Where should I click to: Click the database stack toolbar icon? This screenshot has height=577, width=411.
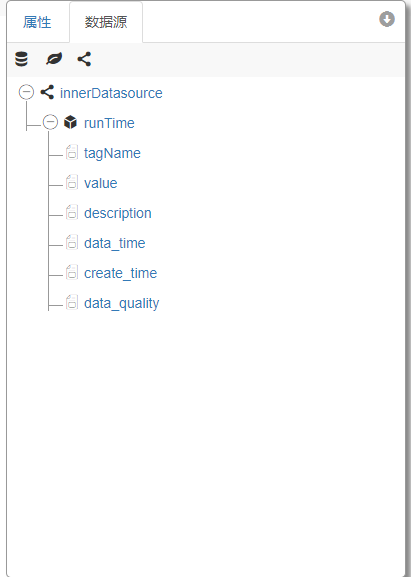click(21, 59)
